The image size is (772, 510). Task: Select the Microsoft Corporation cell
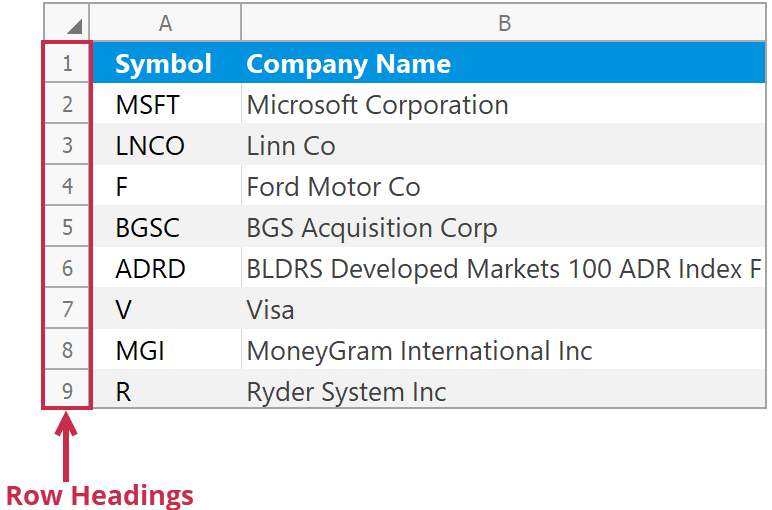377,105
